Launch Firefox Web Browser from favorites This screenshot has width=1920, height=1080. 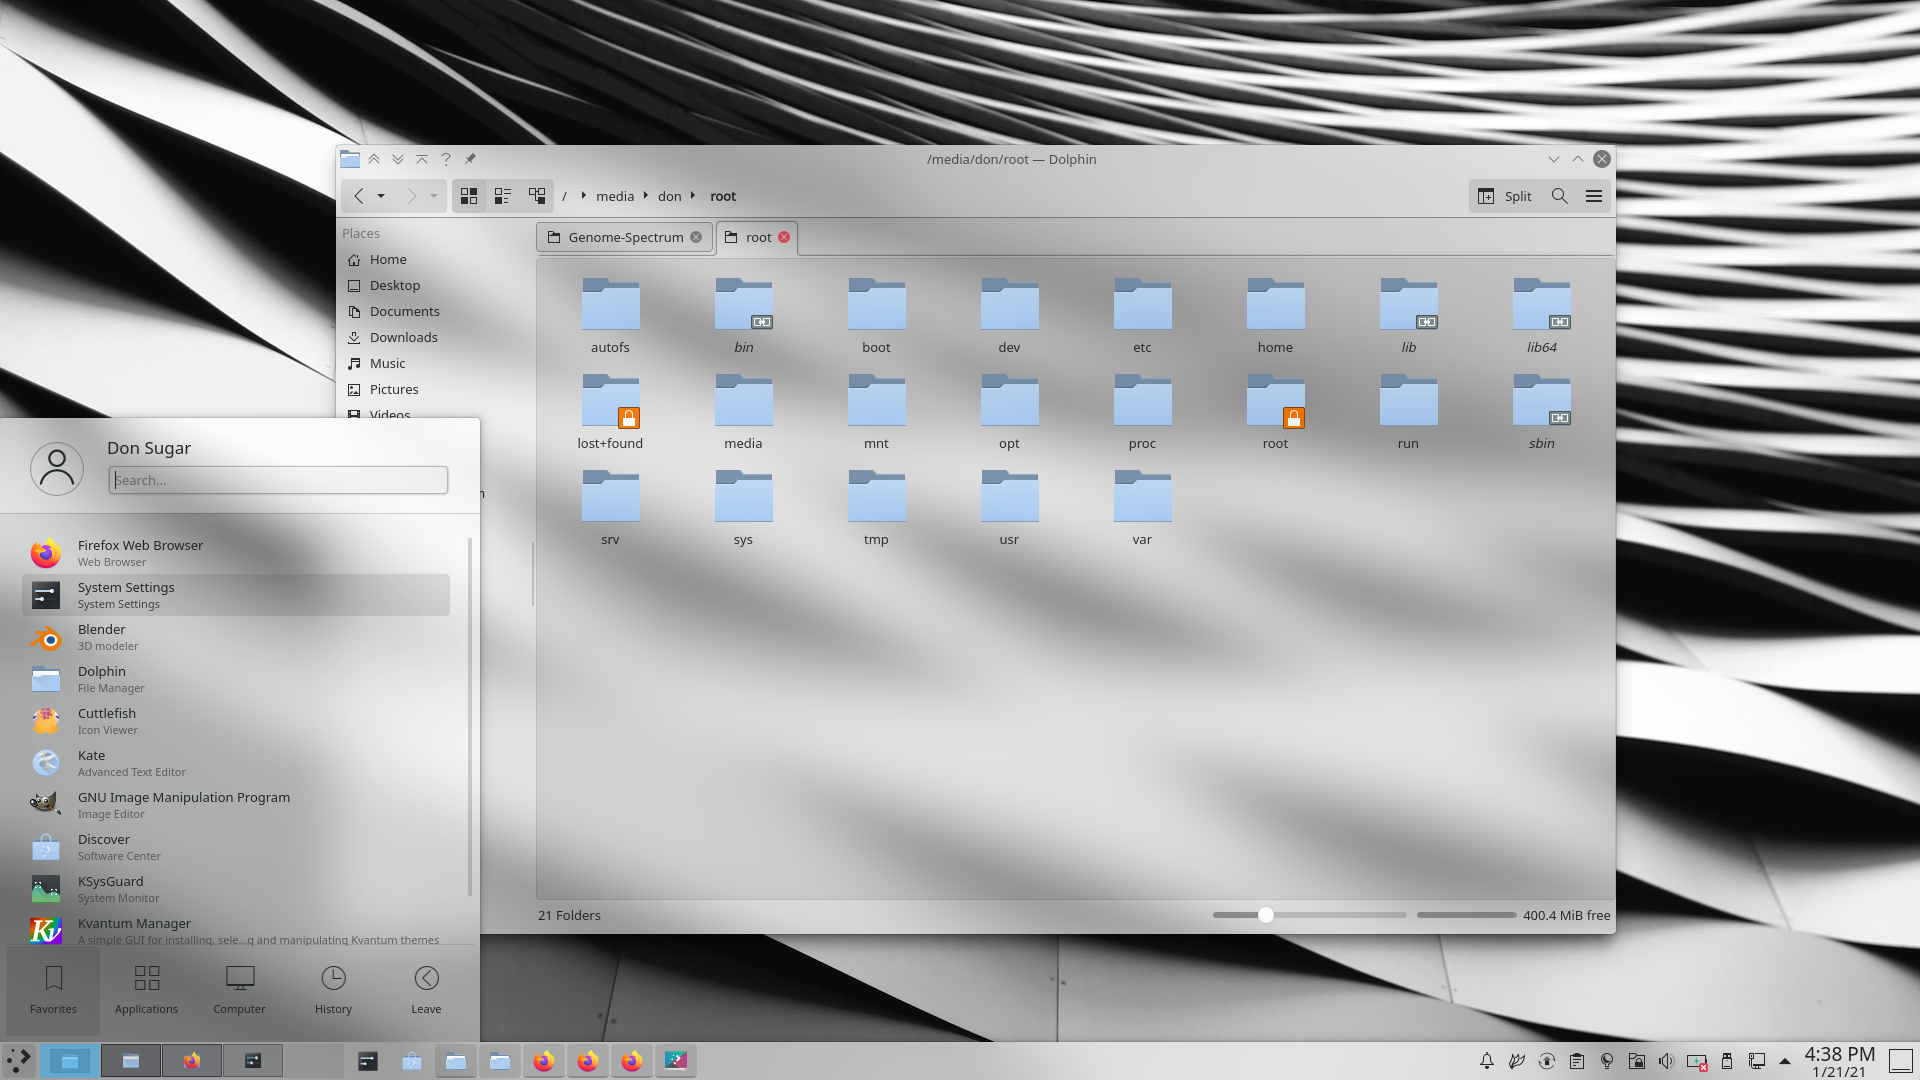tap(236, 553)
